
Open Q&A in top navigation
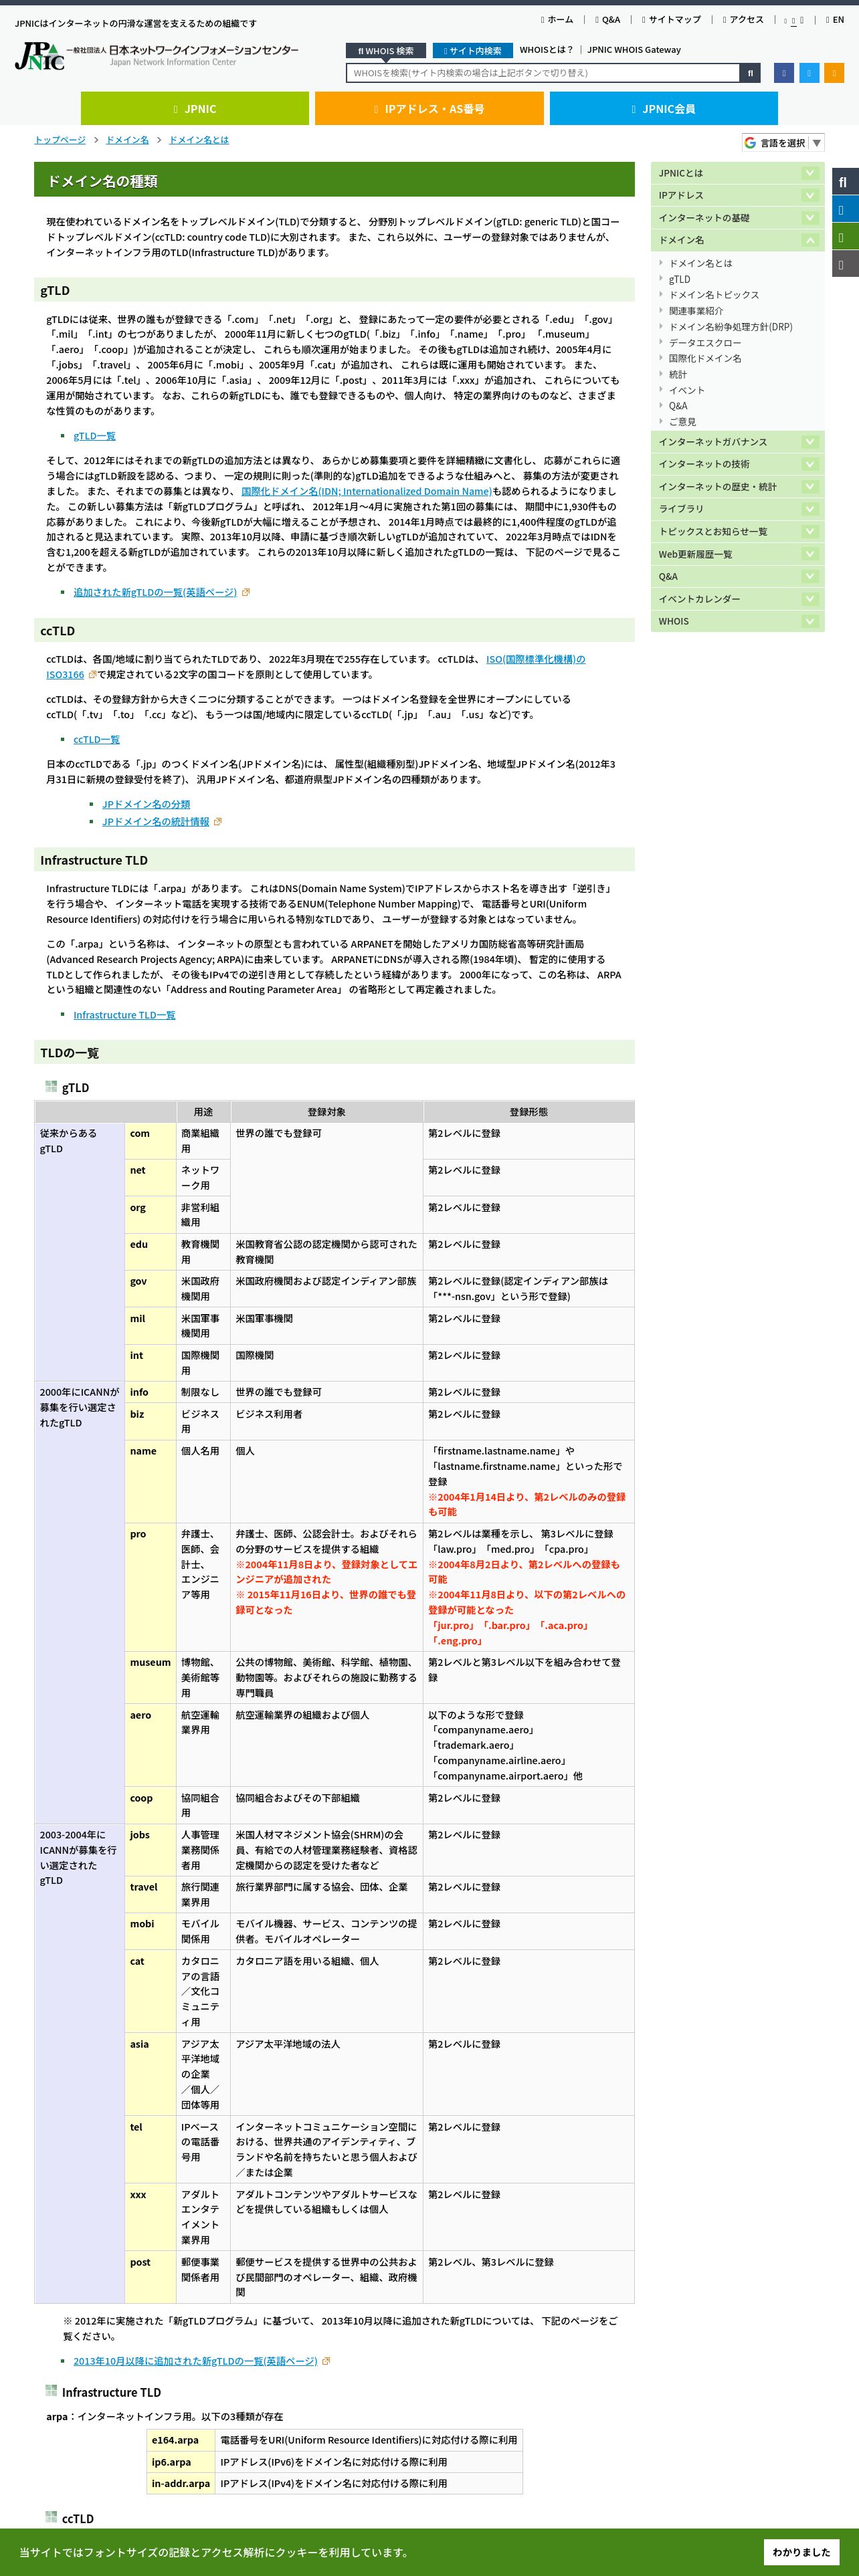coord(608,20)
